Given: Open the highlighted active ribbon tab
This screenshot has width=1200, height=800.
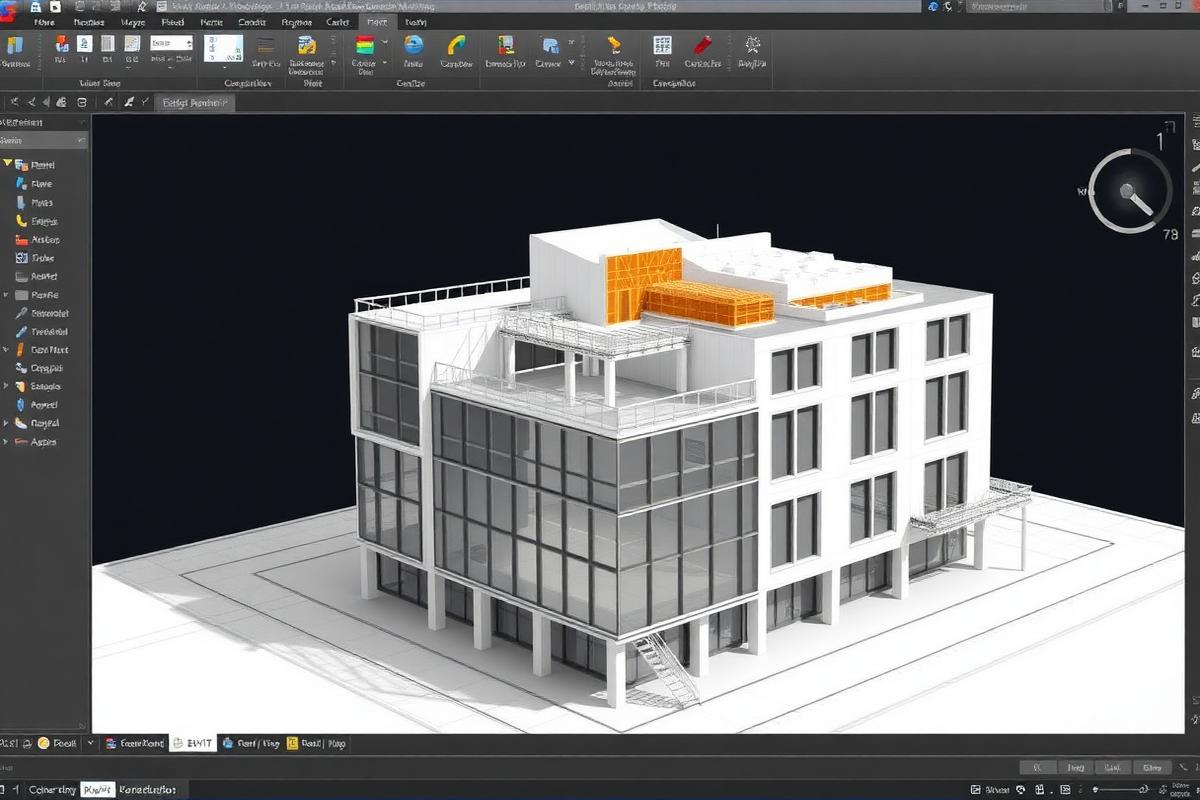Looking at the screenshot, I should [377, 20].
